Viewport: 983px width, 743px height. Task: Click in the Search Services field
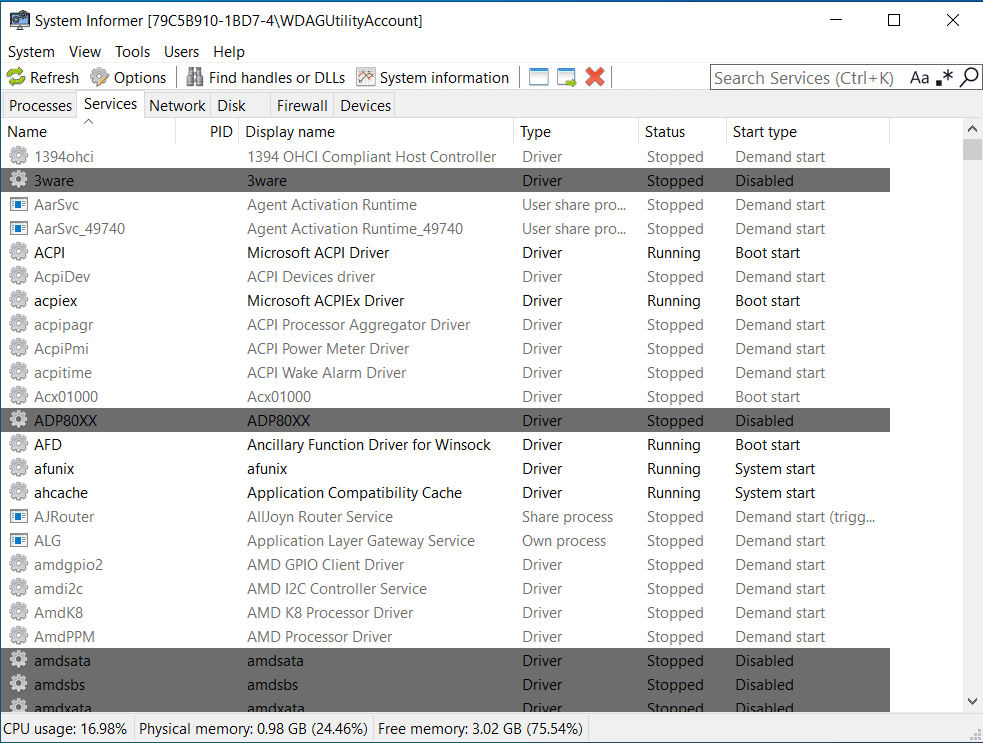point(803,77)
